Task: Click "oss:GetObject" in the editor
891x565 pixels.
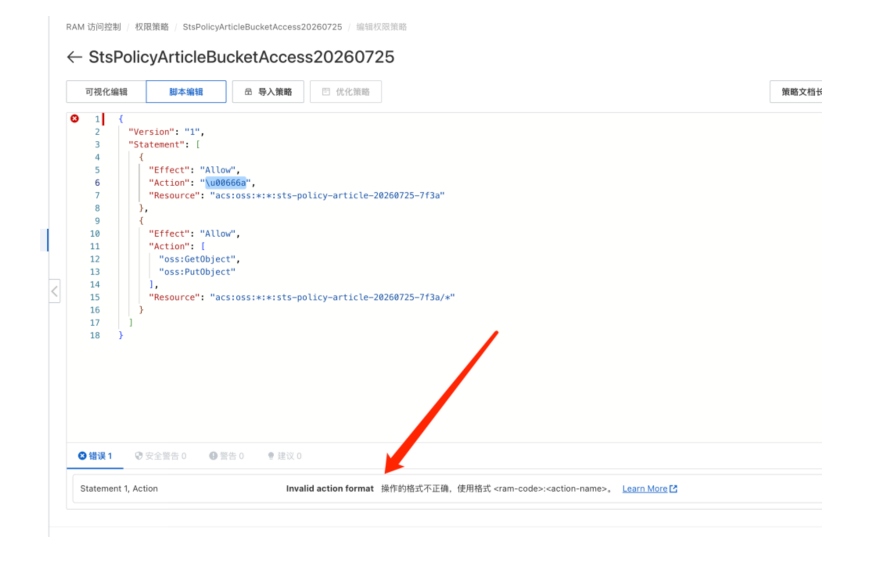Action: (x=197, y=259)
